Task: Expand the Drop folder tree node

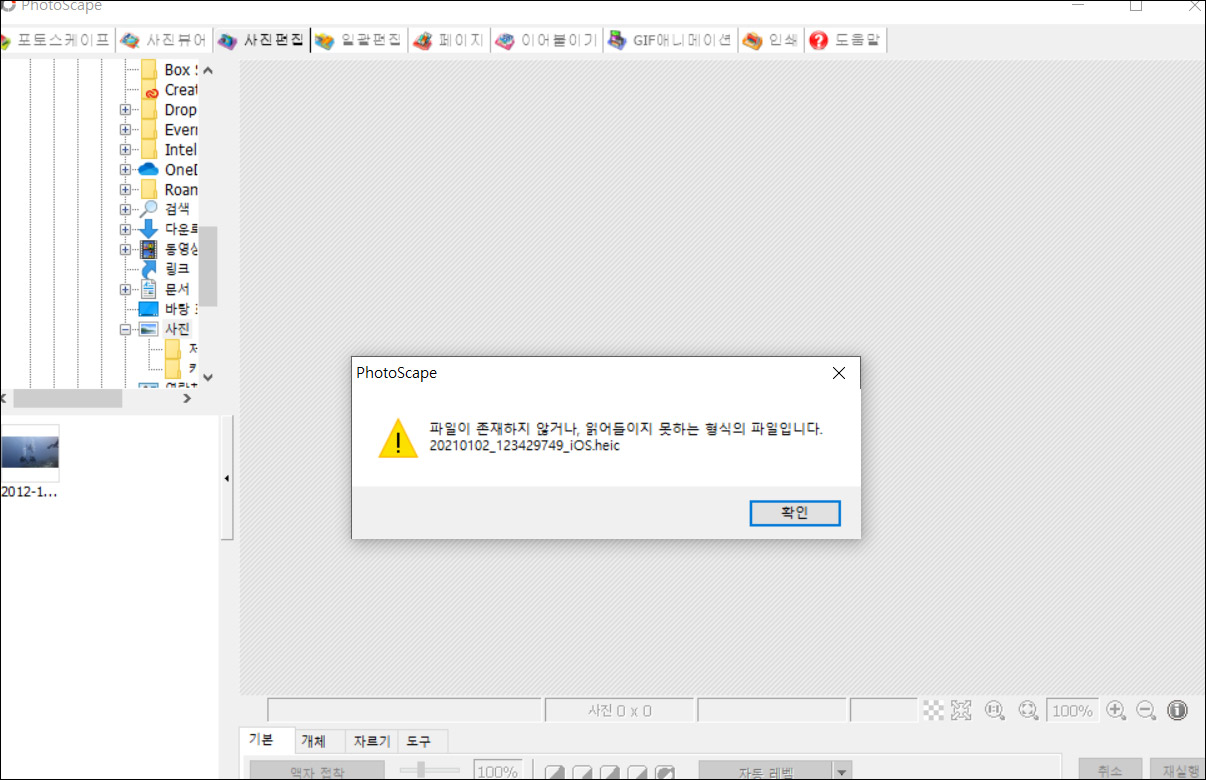Action: (x=126, y=110)
